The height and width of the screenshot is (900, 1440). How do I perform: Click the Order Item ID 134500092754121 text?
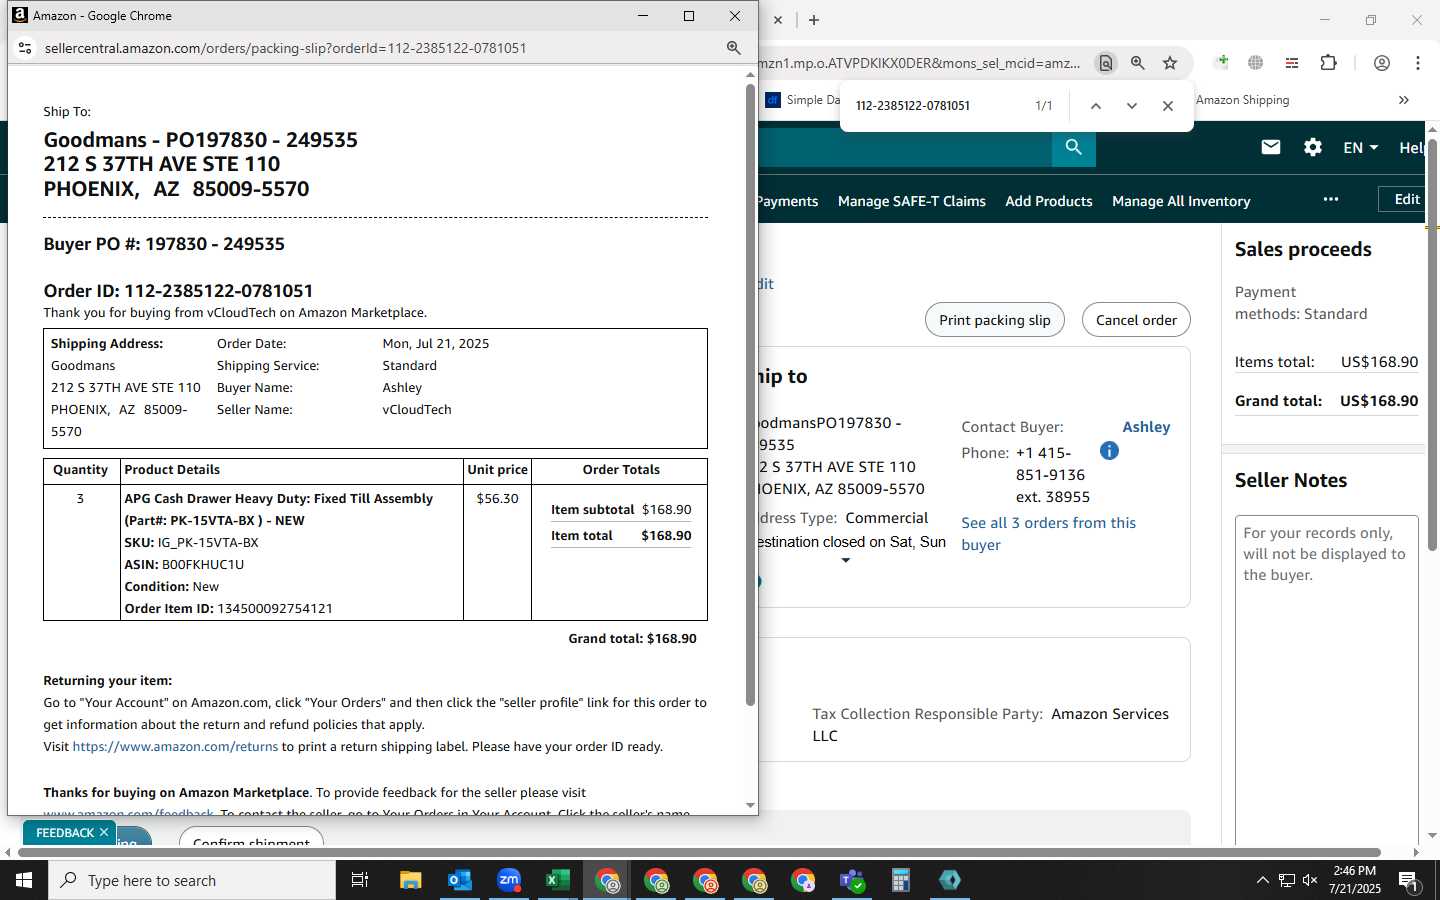[228, 609]
